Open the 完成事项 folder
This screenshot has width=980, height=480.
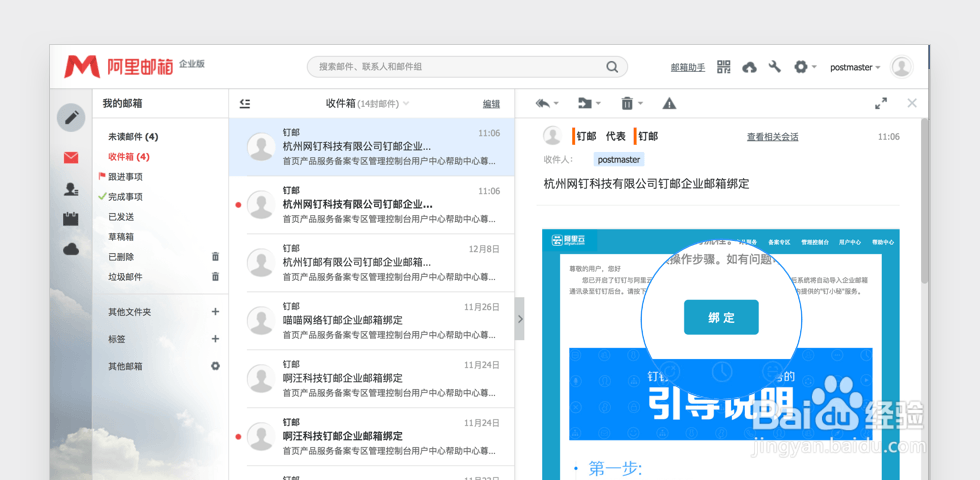click(125, 197)
